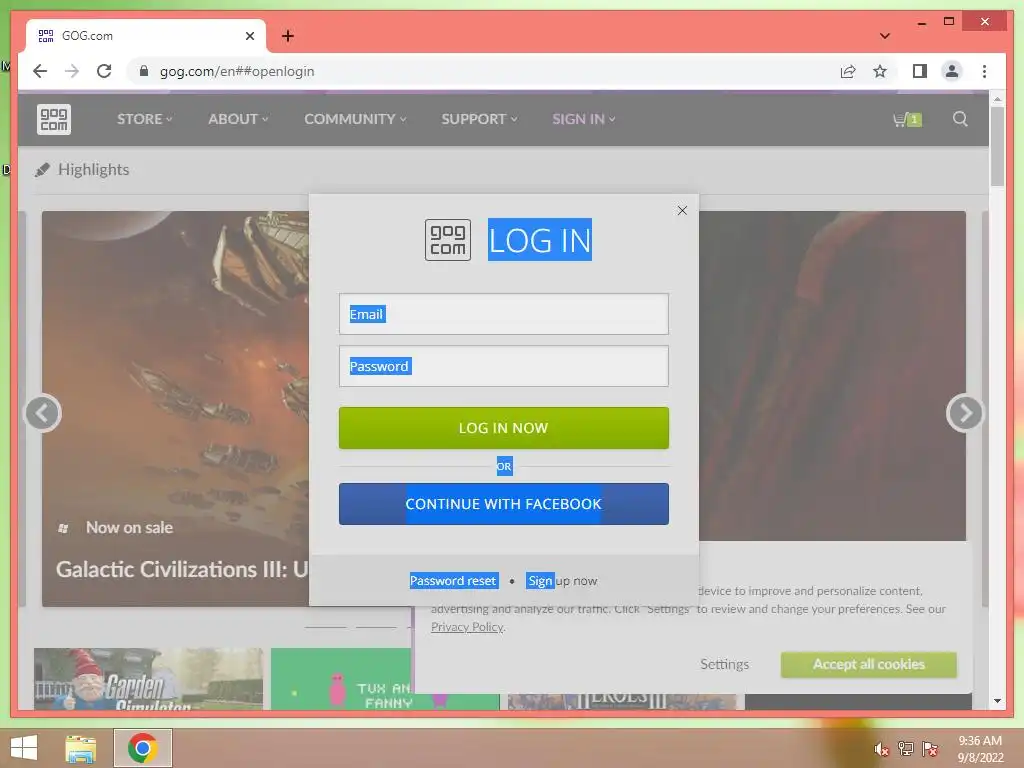Image resolution: width=1024 pixels, height=768 pixels.
Task: Click the taskbar clock showing 9:36 AM
Action: point(980,749)
